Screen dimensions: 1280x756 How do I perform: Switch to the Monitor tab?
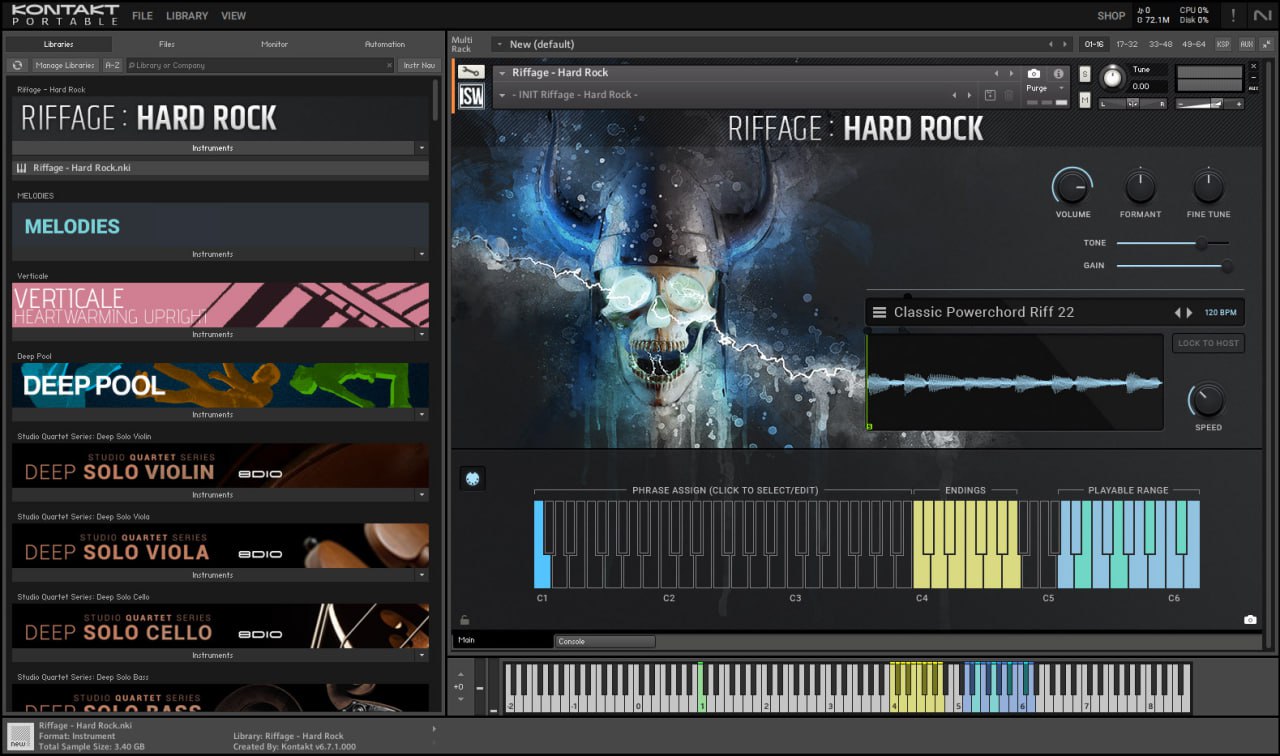tap(274, 44)
